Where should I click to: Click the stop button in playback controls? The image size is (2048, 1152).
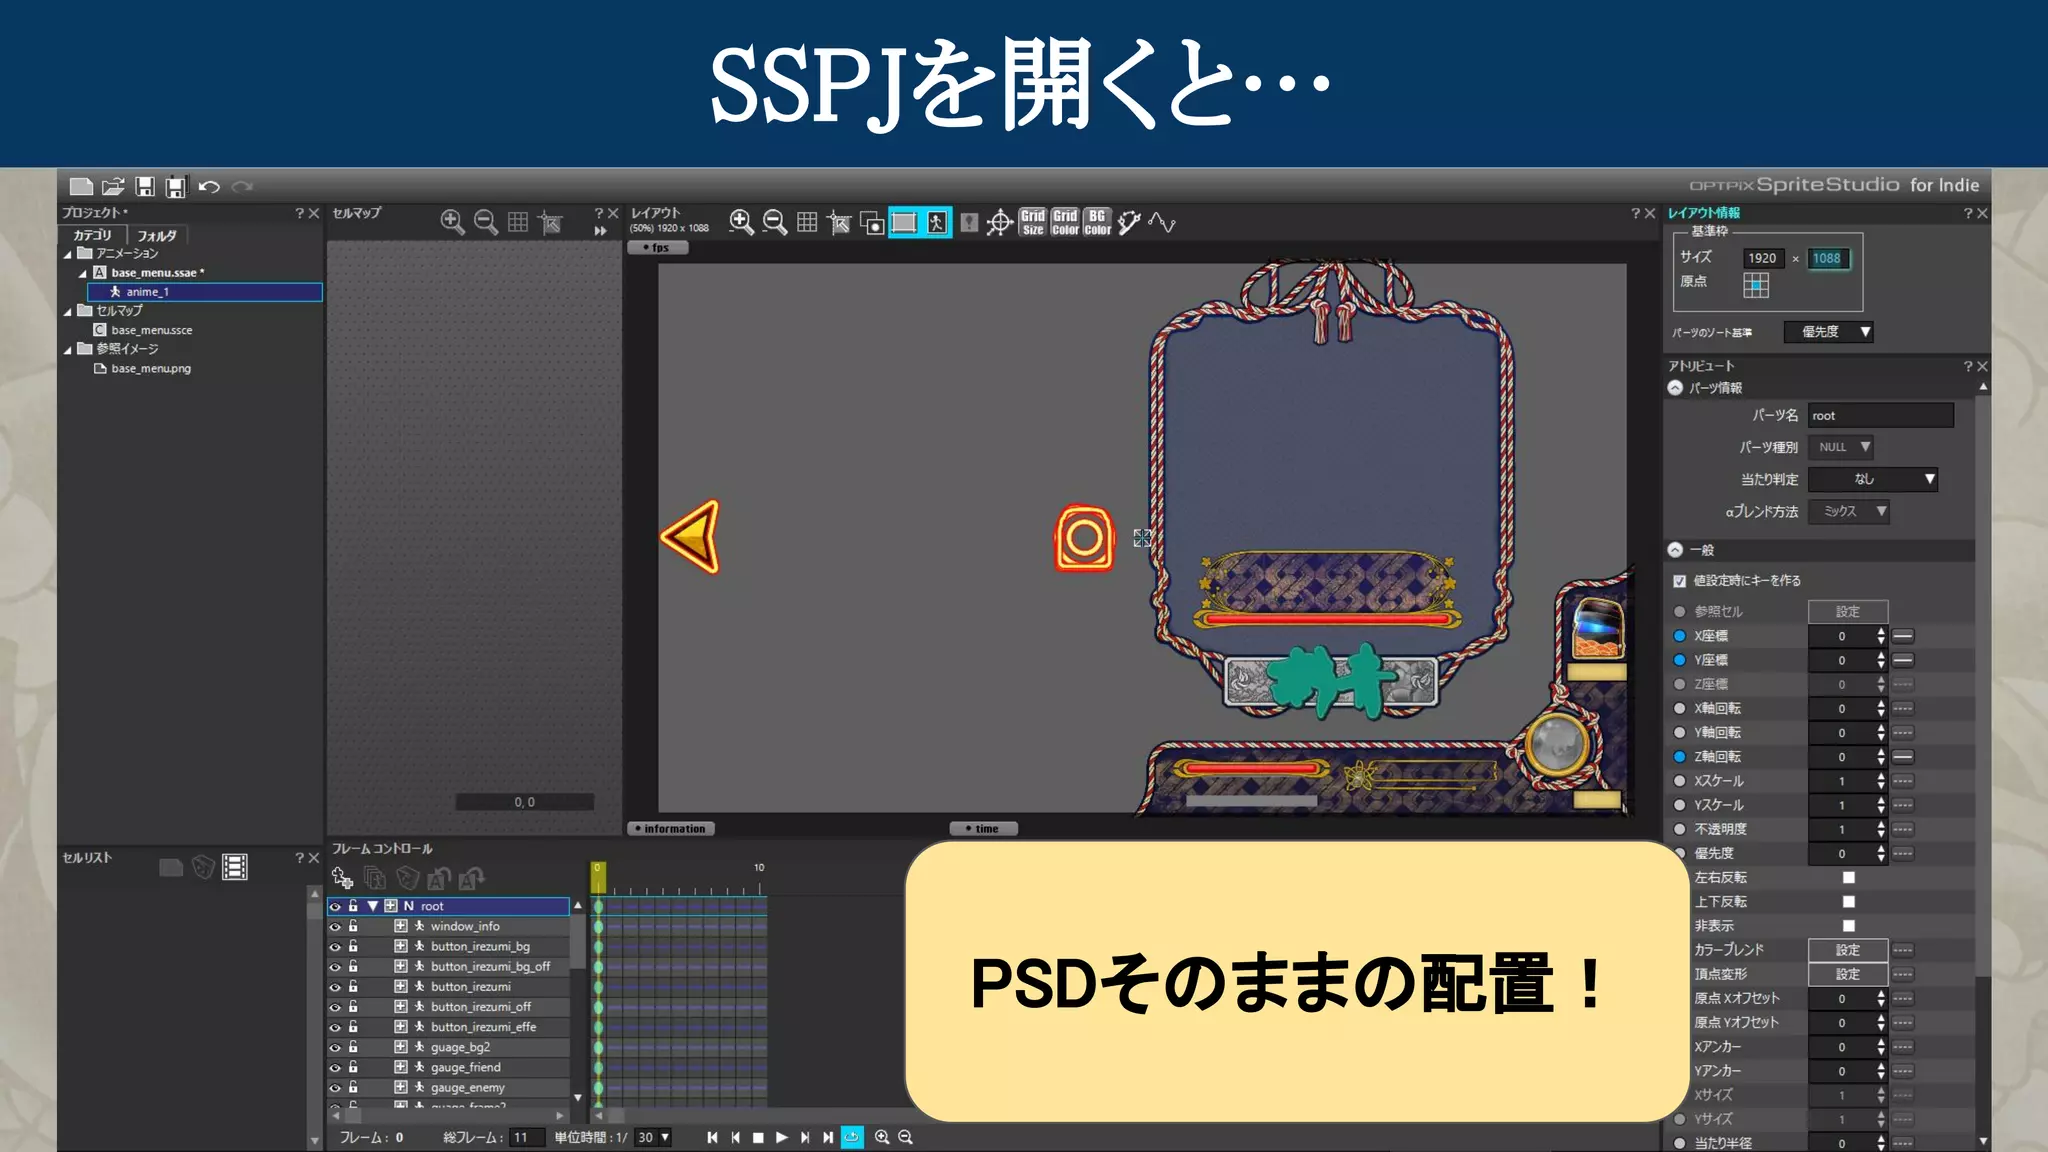[x=758, y=1137]
